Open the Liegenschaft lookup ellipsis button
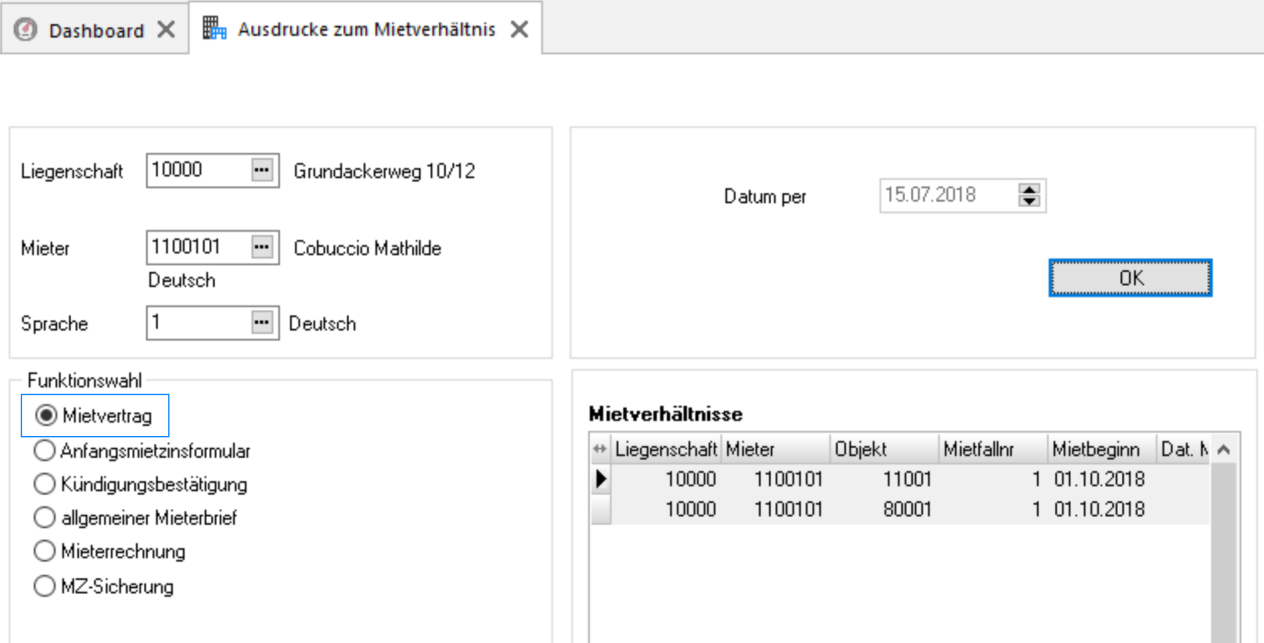Viewport: 1264px width, 643px height. (x=262, y=171)
